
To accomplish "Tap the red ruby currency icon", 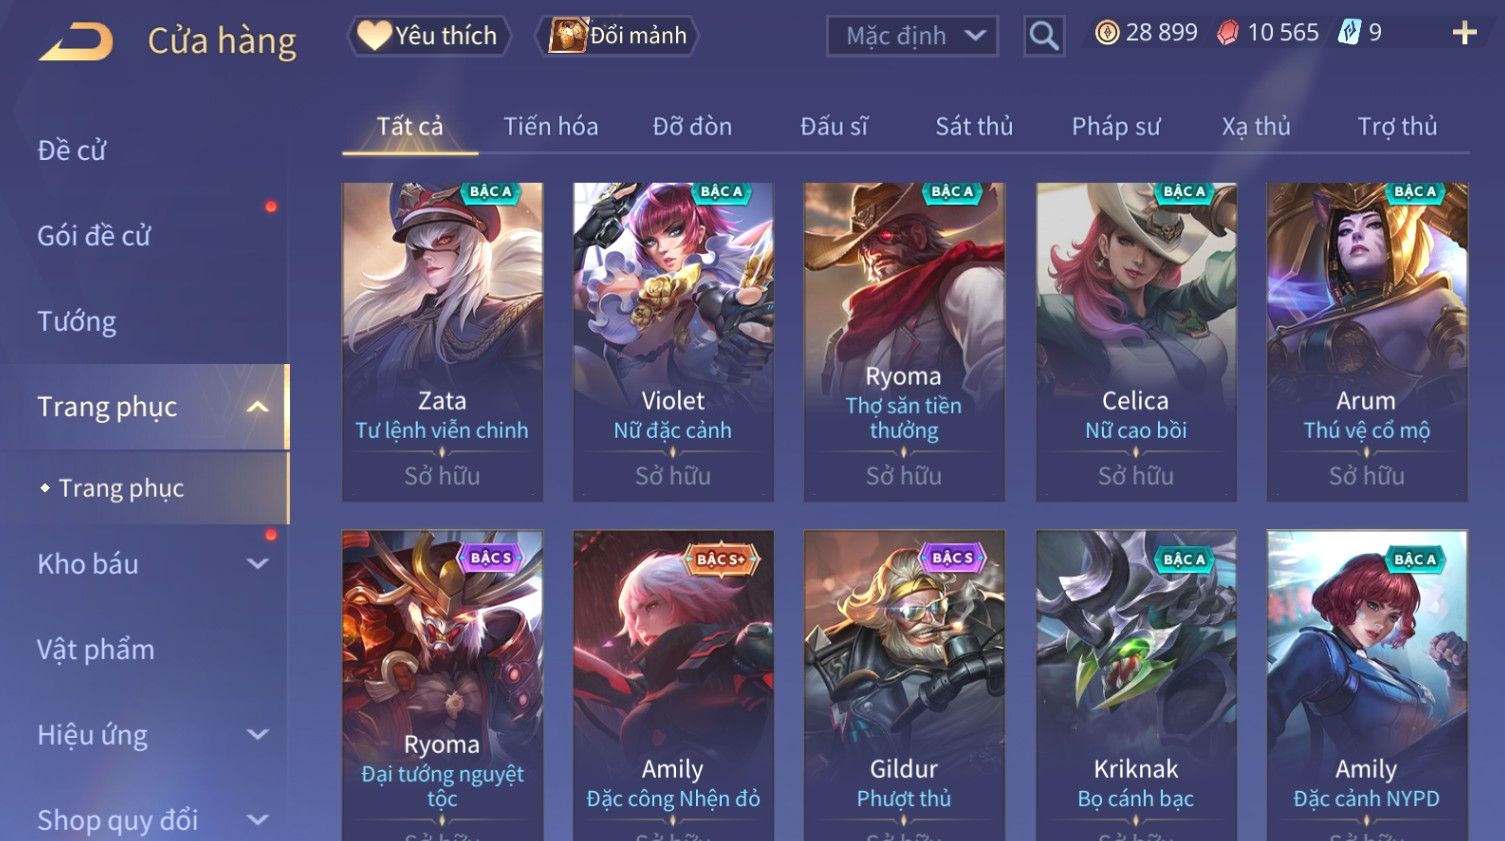I will [x=1227, y=33].
